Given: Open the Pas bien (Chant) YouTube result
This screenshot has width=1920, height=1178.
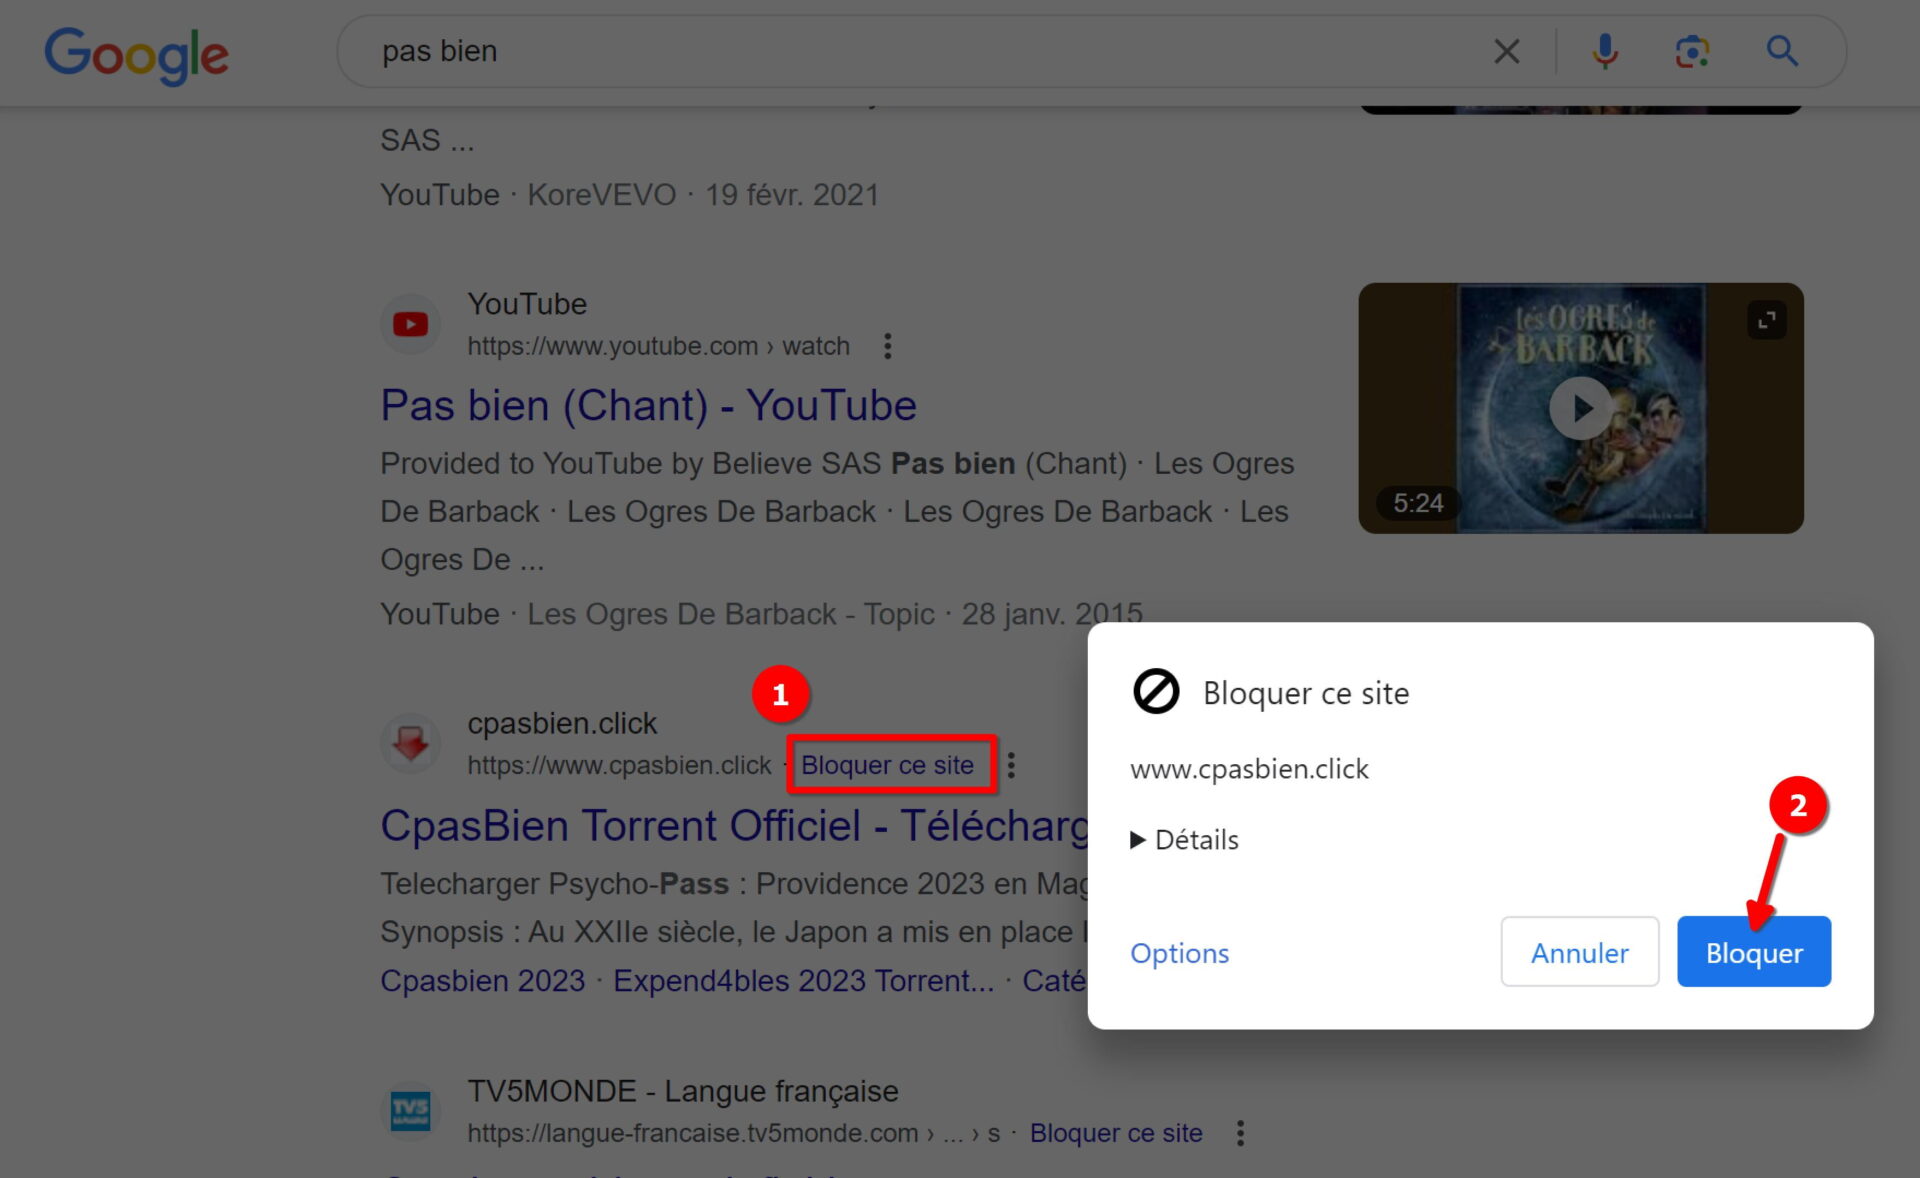Looking at the screenshot, I should [648, 405].
